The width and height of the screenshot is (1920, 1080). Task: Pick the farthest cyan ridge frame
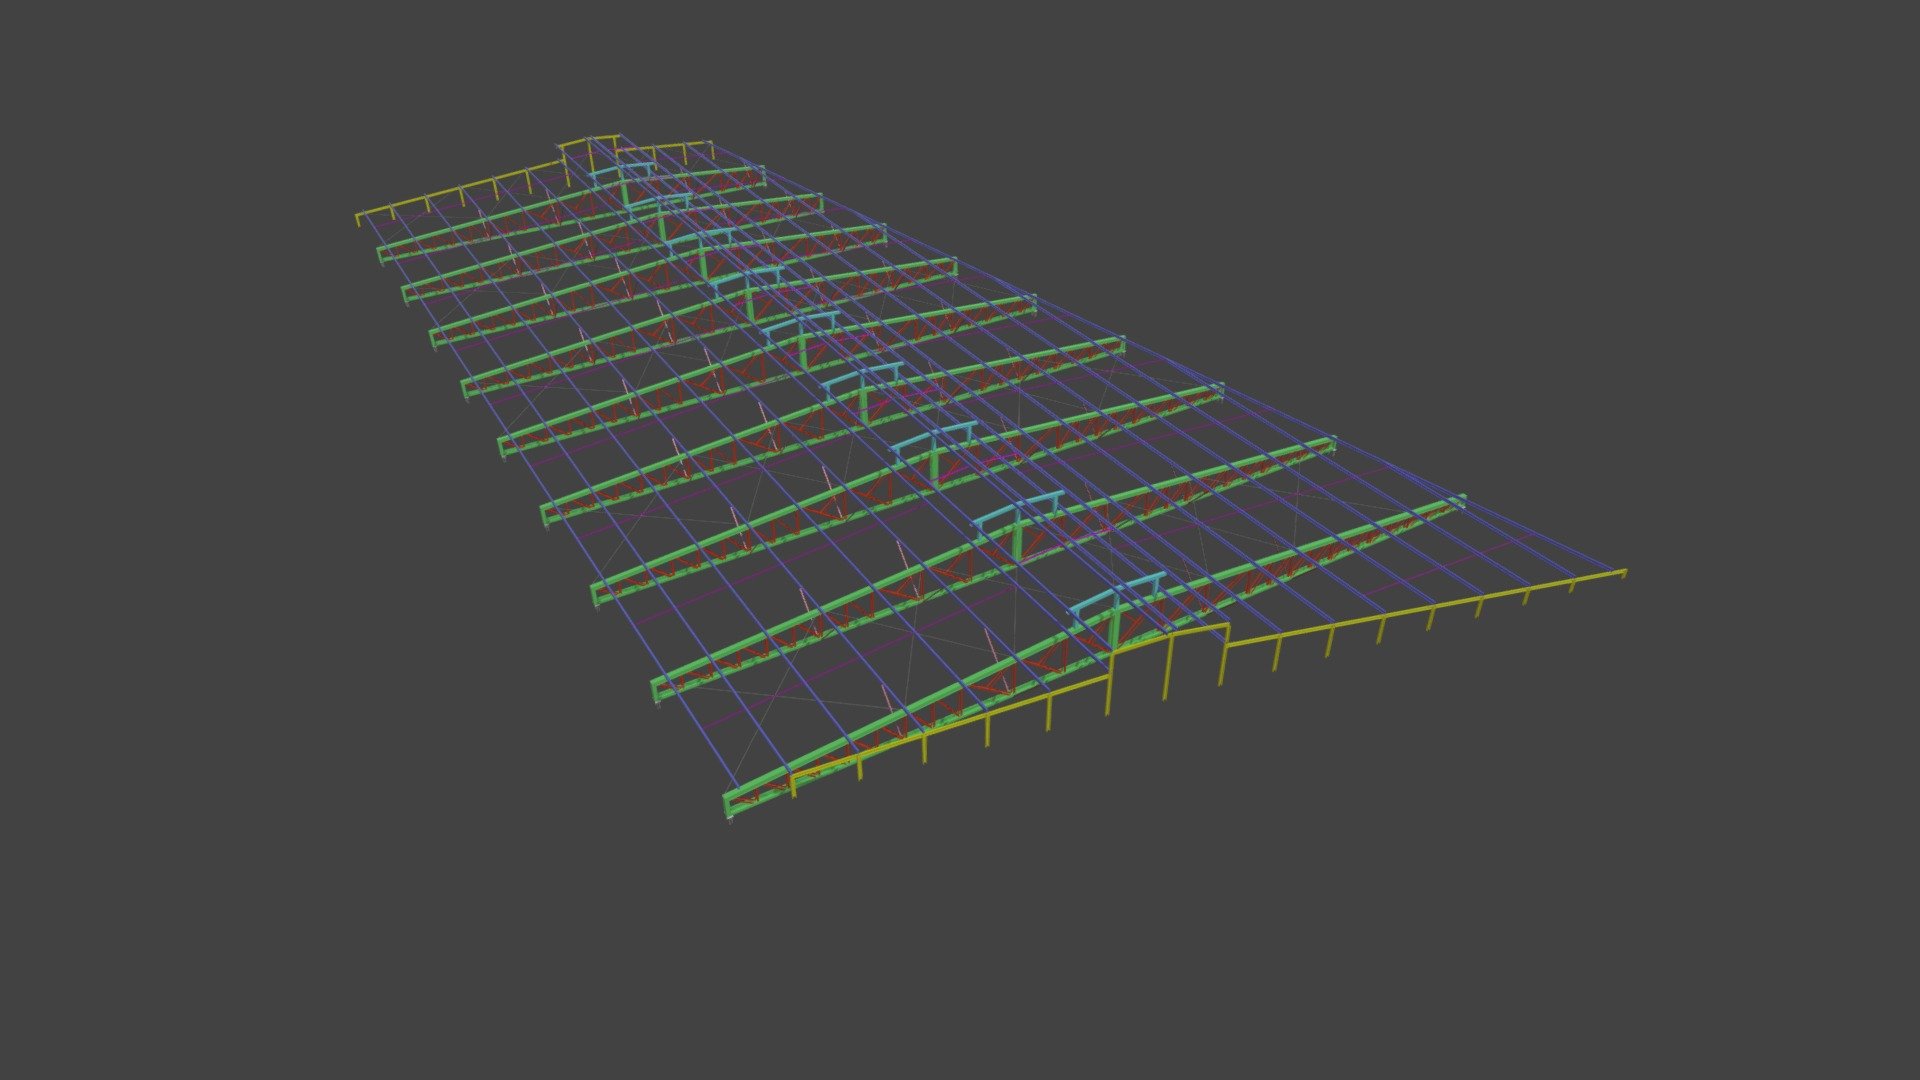[622, 172]
